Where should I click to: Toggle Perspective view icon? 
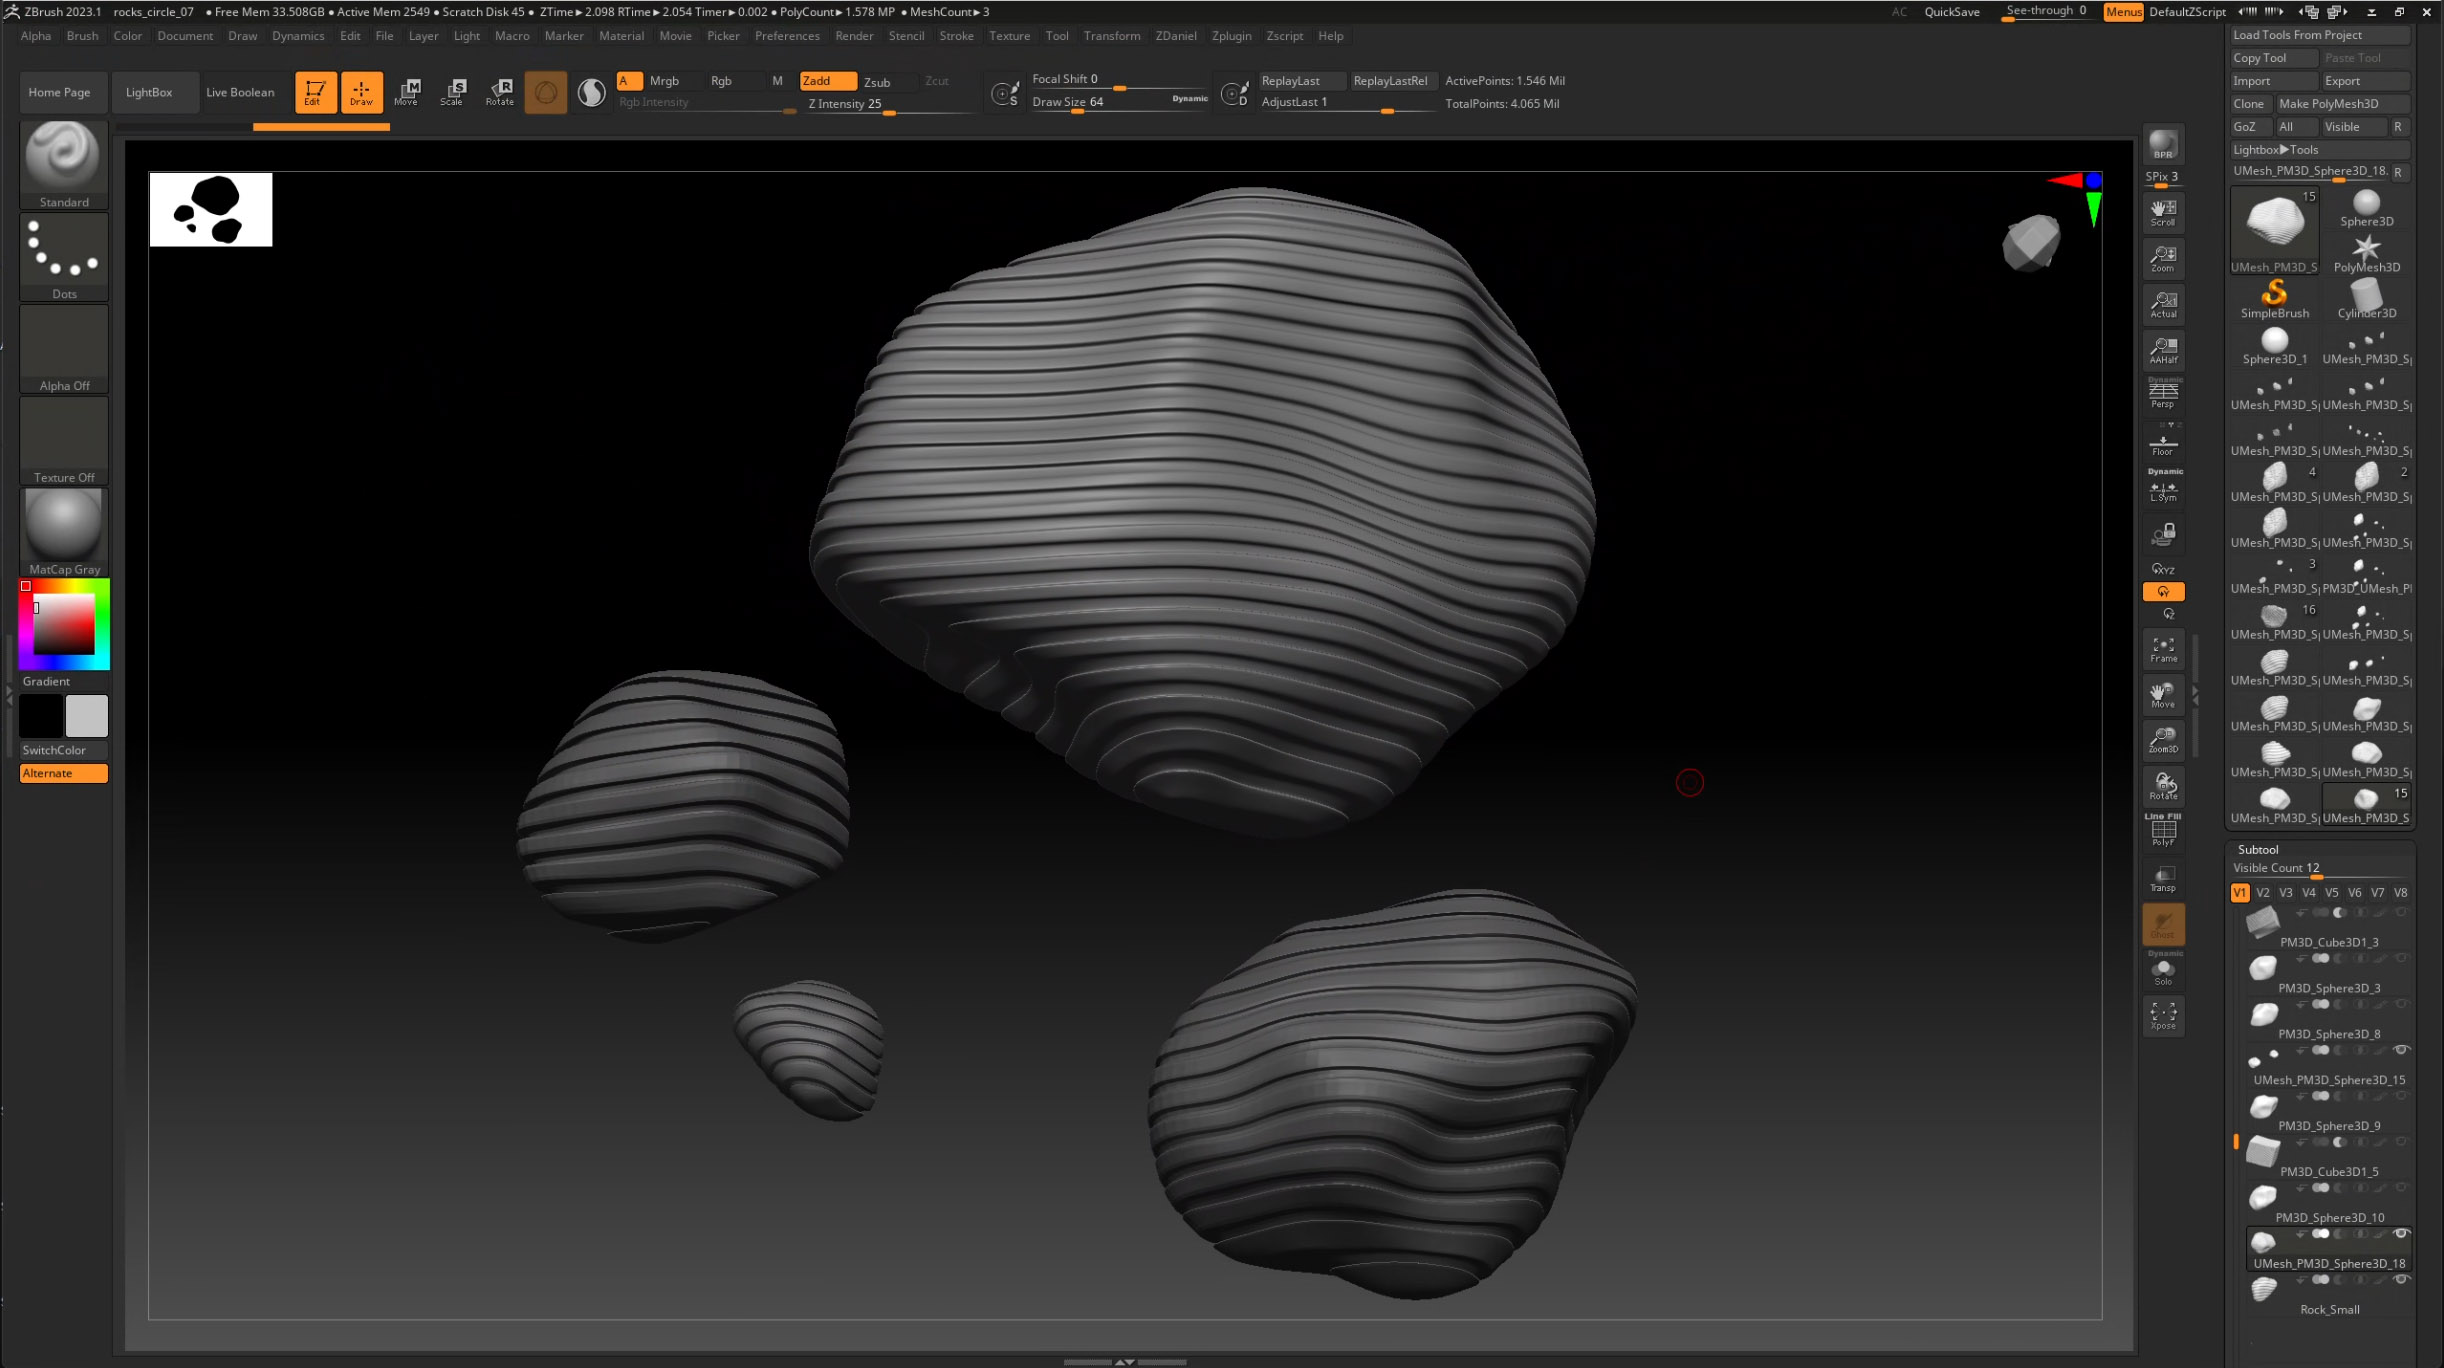tap(2162, 394)
